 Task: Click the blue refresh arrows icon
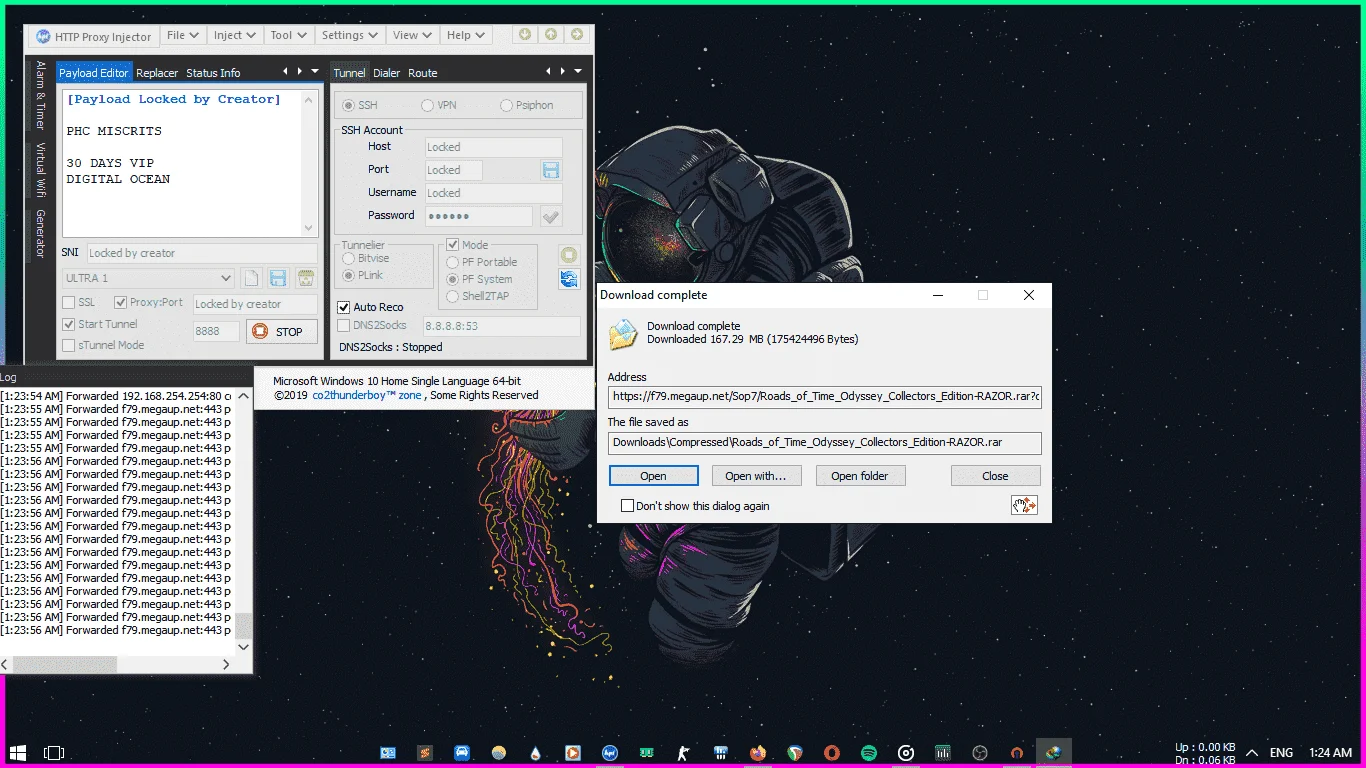point(569,279)
